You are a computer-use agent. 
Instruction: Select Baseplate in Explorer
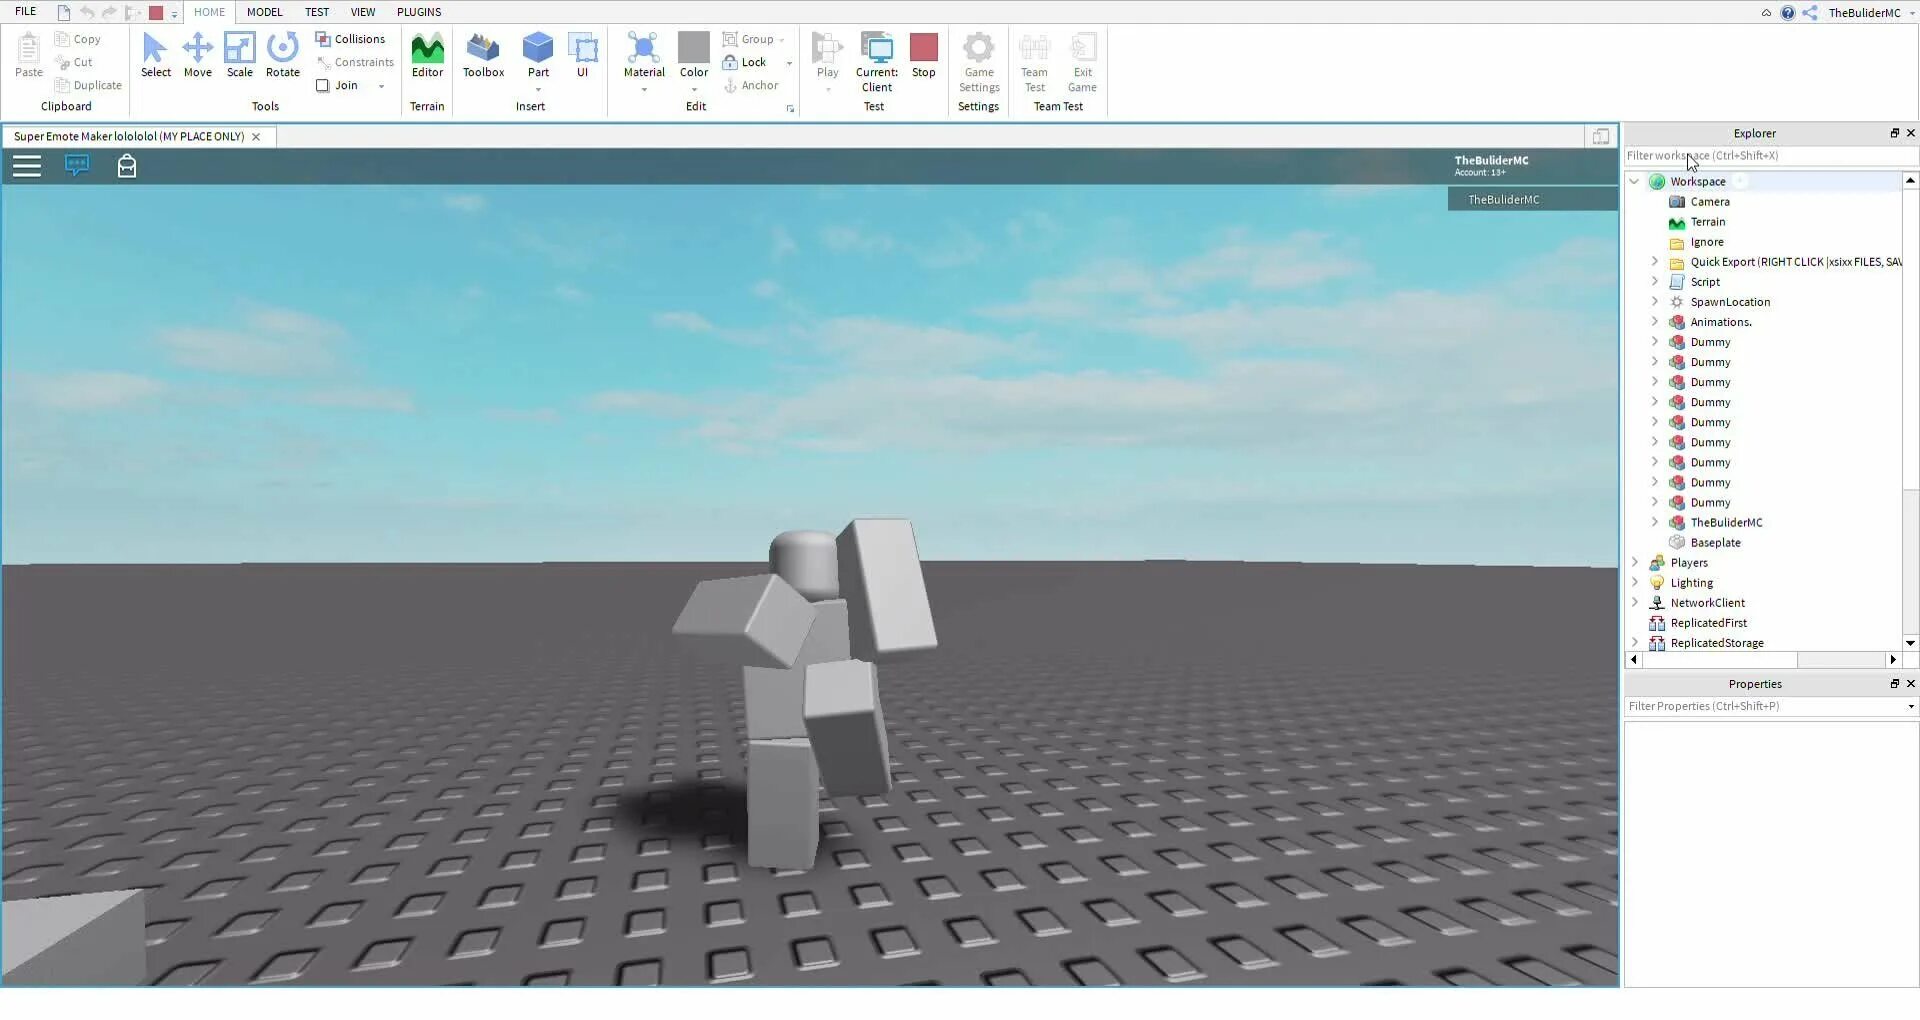[1715, 542]
